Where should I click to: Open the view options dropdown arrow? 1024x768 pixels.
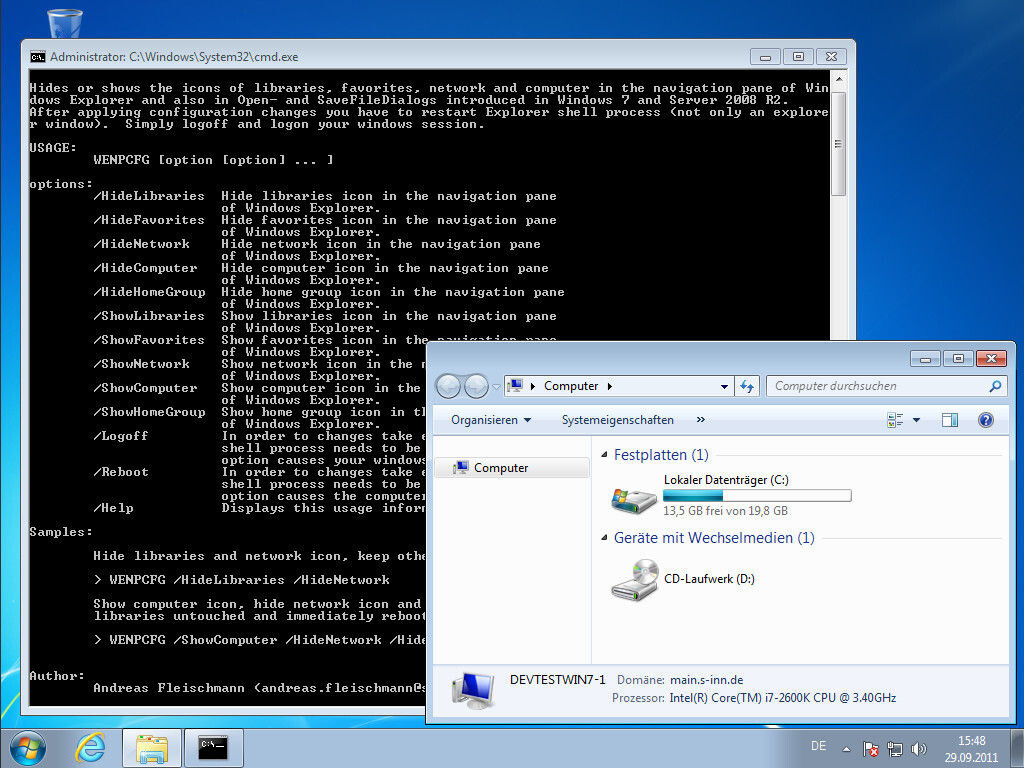click(x=916, y=420)
